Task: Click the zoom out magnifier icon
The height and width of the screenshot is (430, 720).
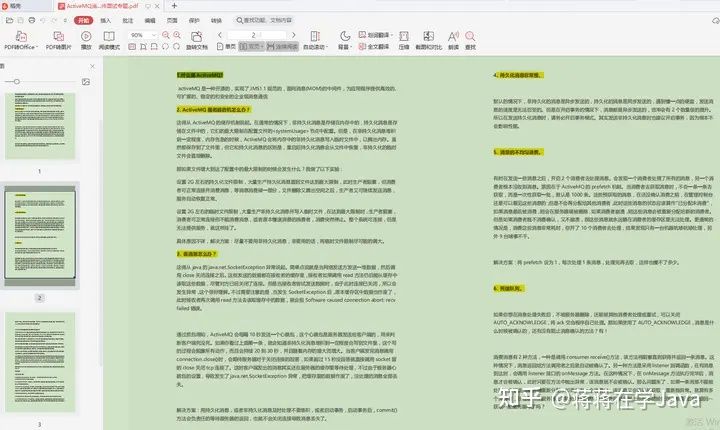Action: (x=166, y=35)
